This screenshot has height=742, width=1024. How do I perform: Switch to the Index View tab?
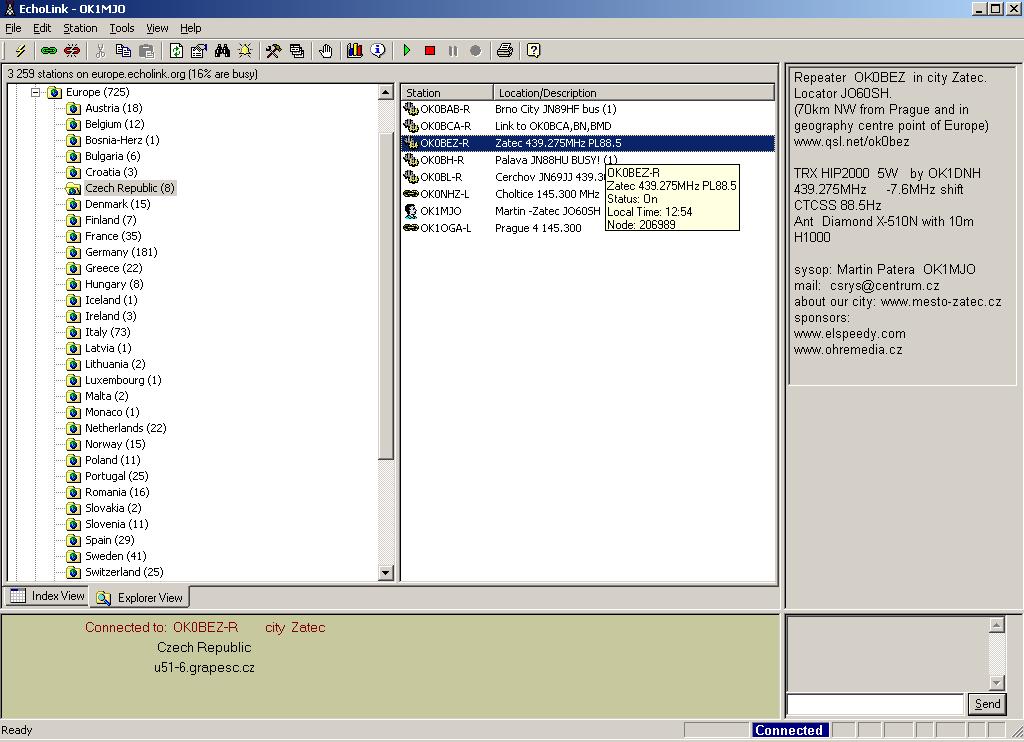47,596
